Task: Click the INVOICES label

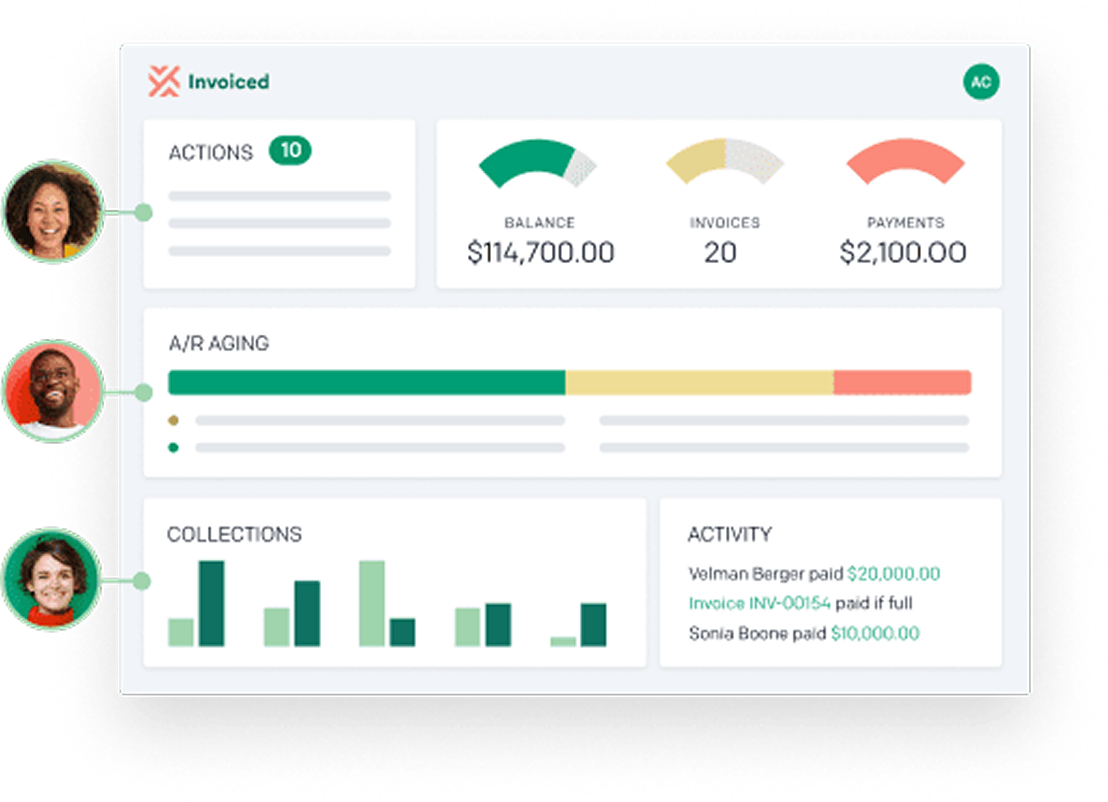Action: (725, 223)
